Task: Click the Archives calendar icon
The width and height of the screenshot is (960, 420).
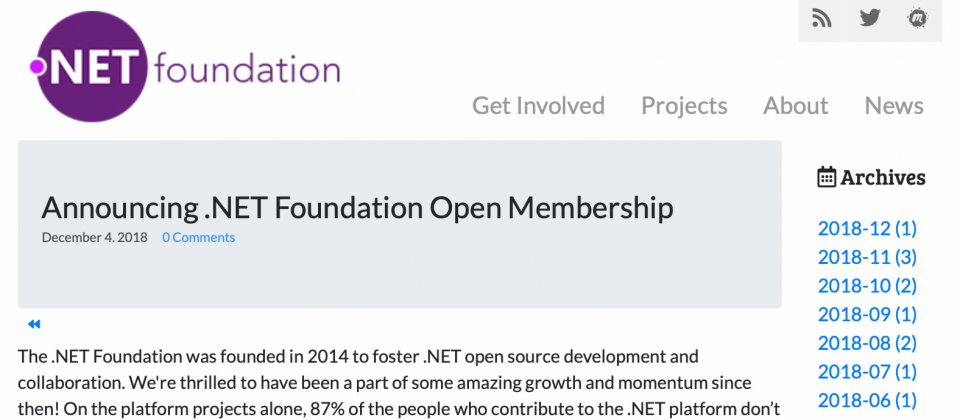Action: pyautogui.click(x=827, y=177)
